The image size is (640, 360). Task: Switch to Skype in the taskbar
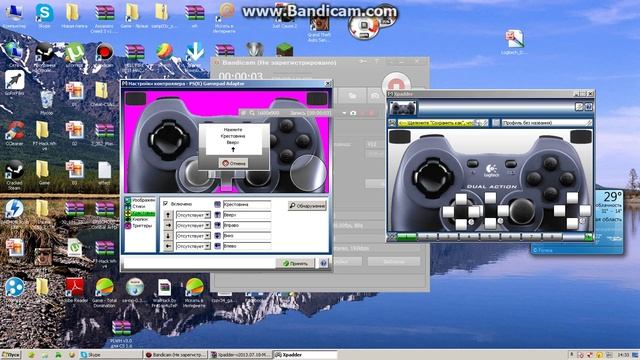(111, 355)
